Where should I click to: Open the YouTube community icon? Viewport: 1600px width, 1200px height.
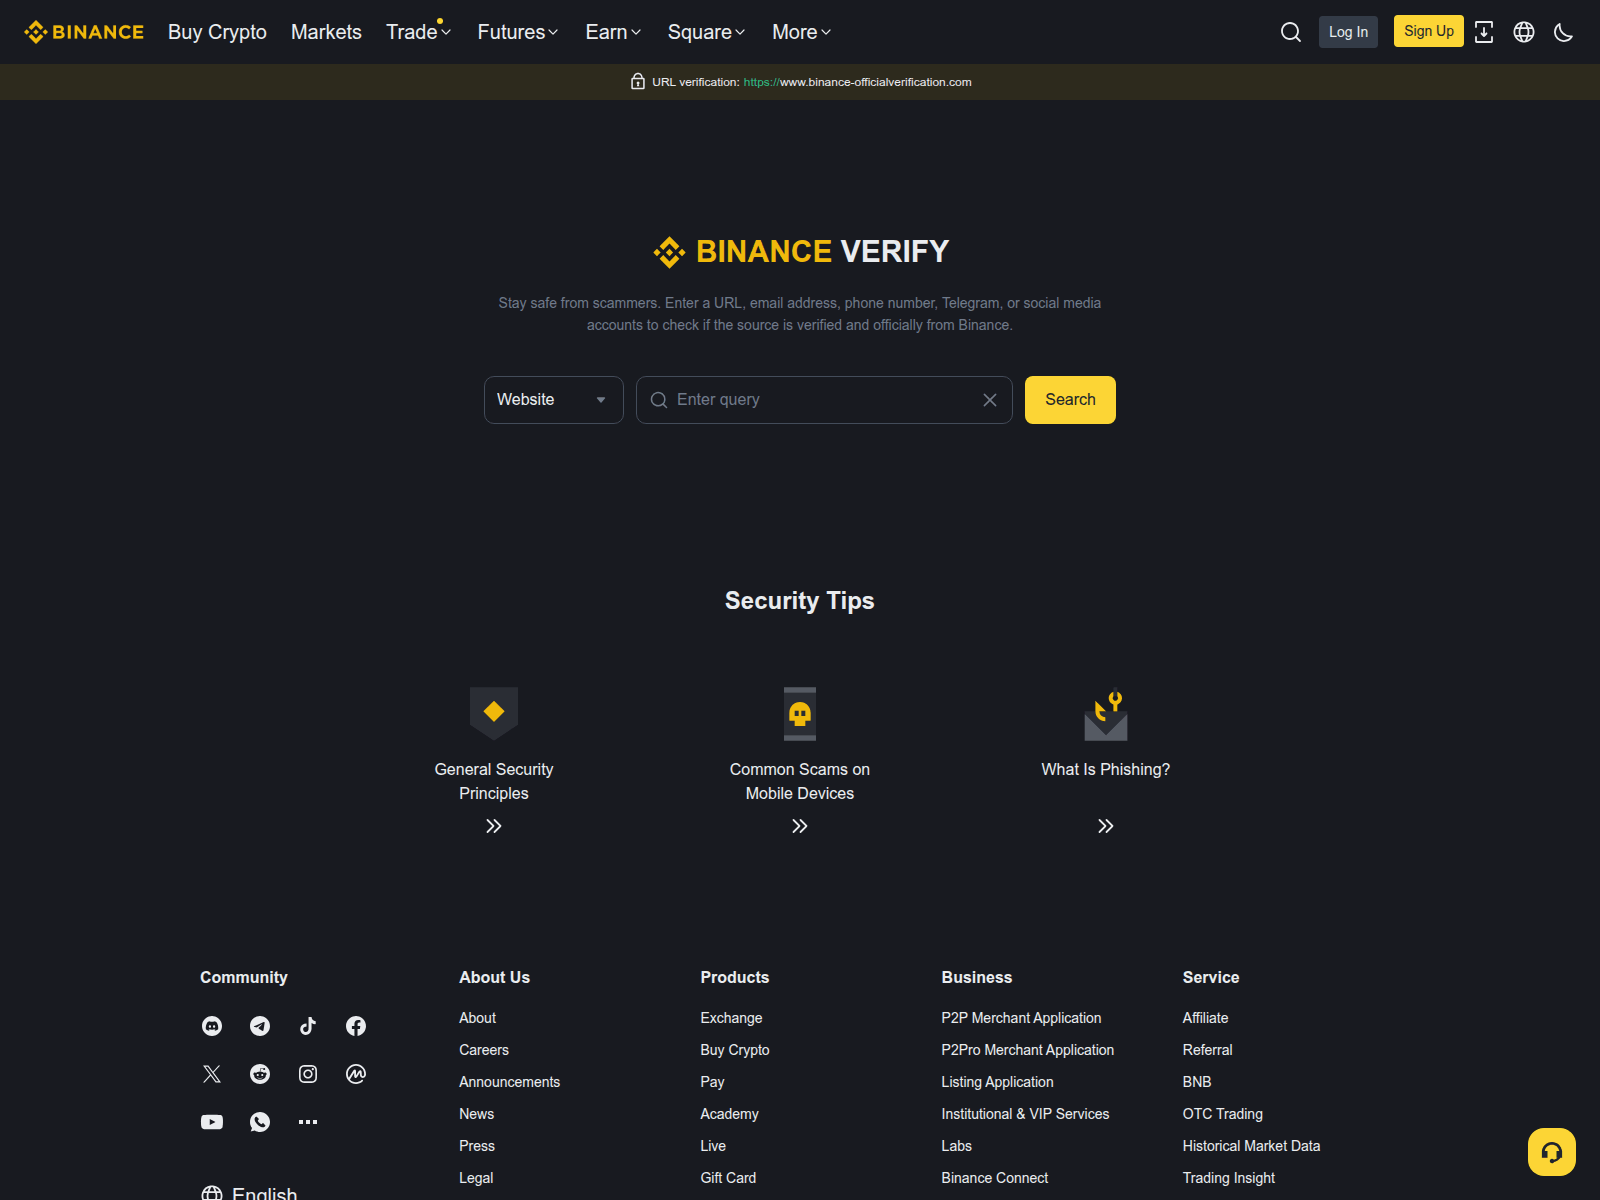[212, 1122]
